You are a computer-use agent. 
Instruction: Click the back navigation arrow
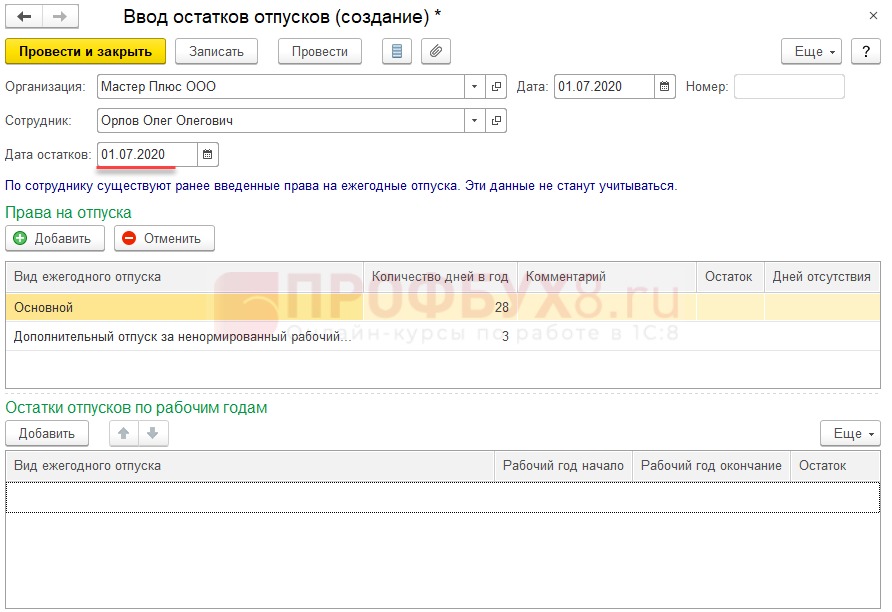click(x=24, y=17)
